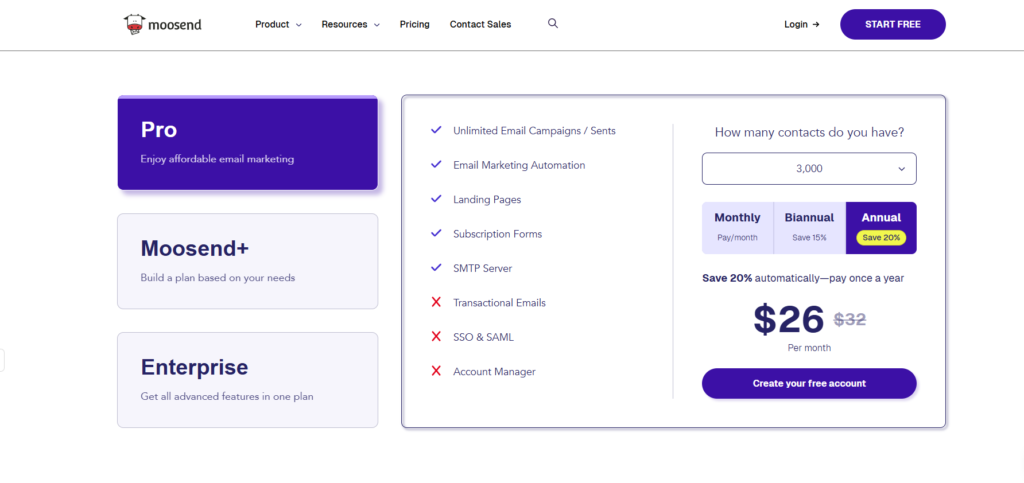Select the Moosend+ plan card
This screenshot has height=483, width=1024.
[x=248, y=261]
